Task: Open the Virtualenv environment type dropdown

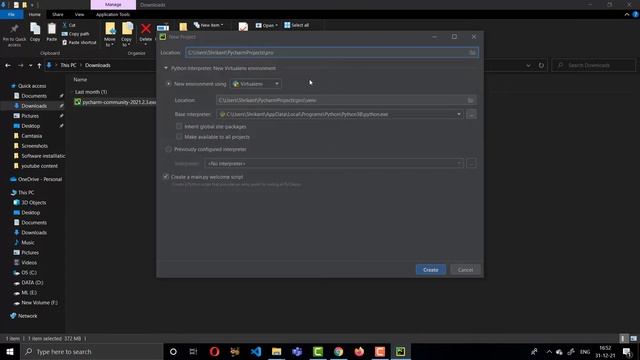Action: pos(256,84)
